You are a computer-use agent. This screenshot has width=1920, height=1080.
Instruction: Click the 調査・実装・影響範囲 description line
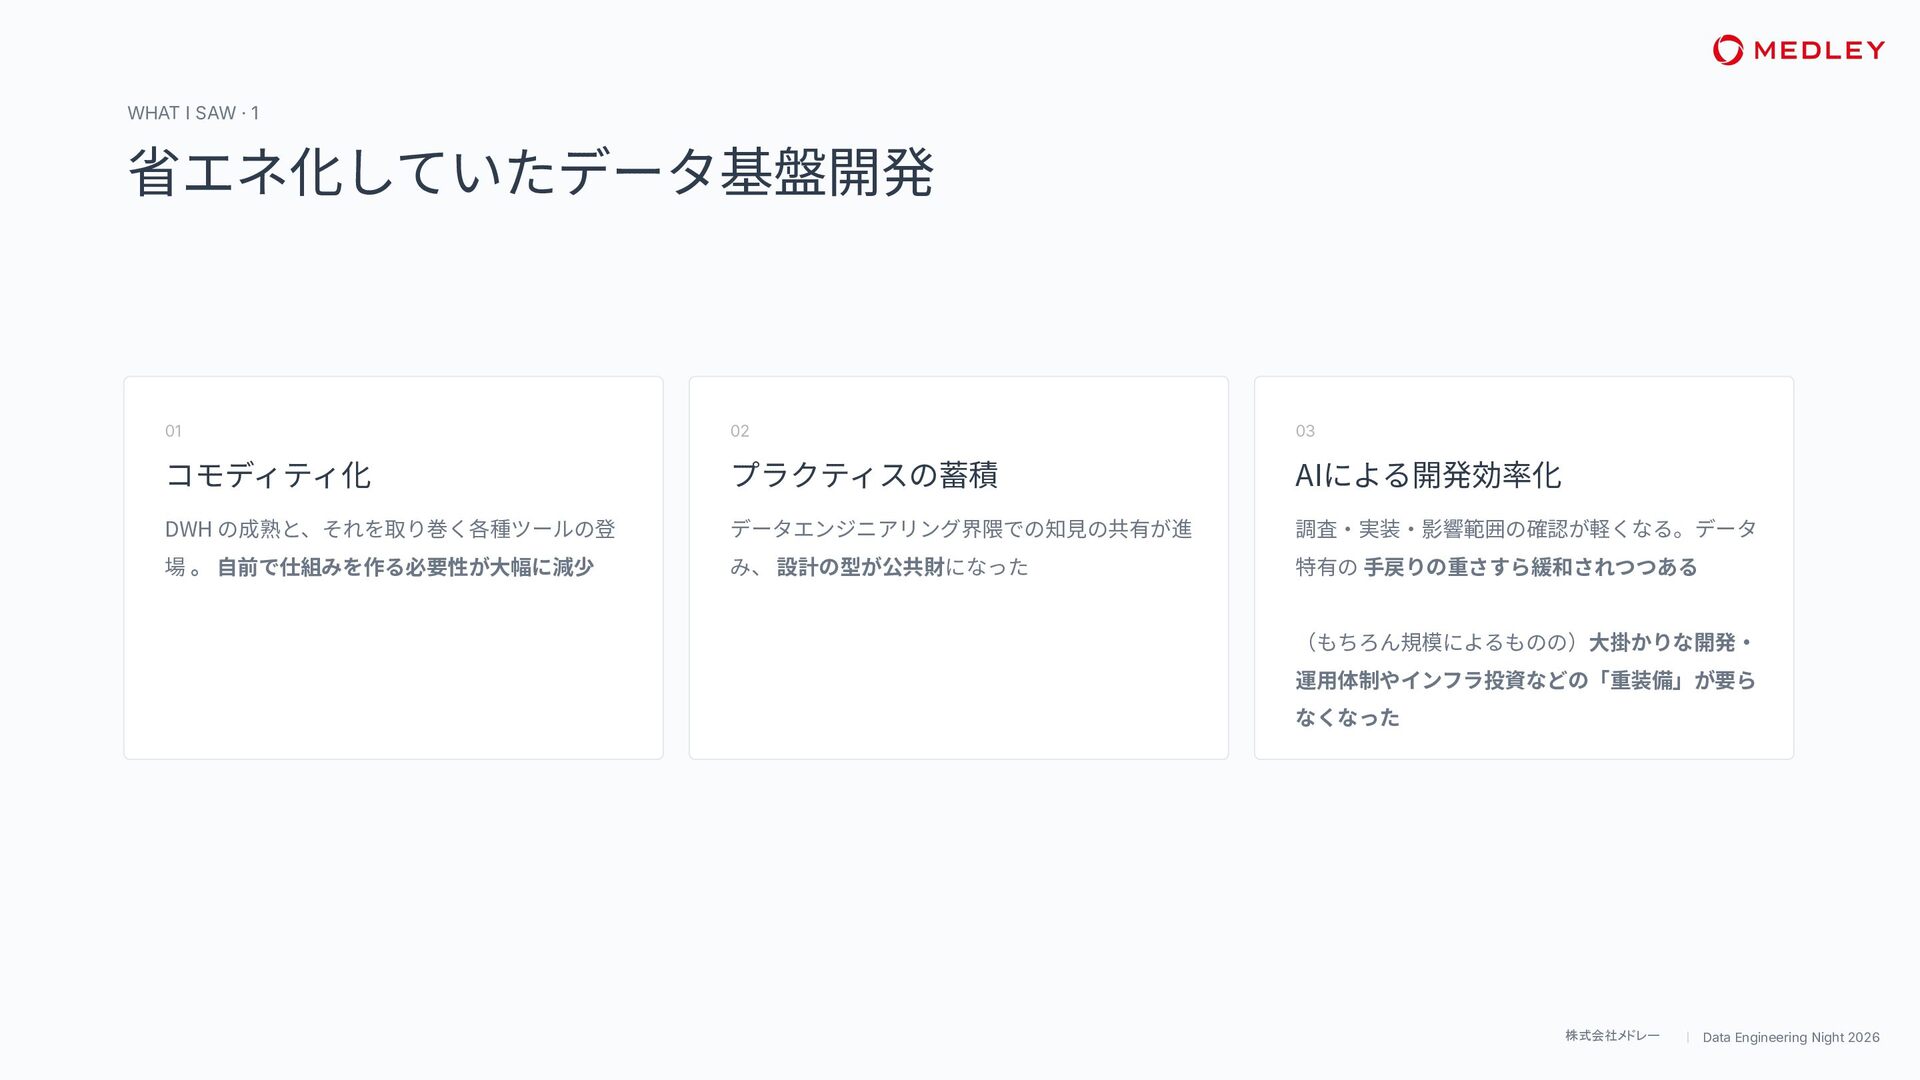[x=1526, y=529]
